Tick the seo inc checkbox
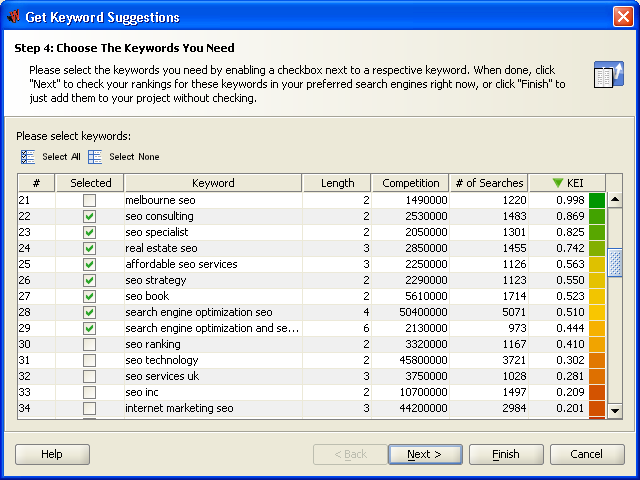 89,392
